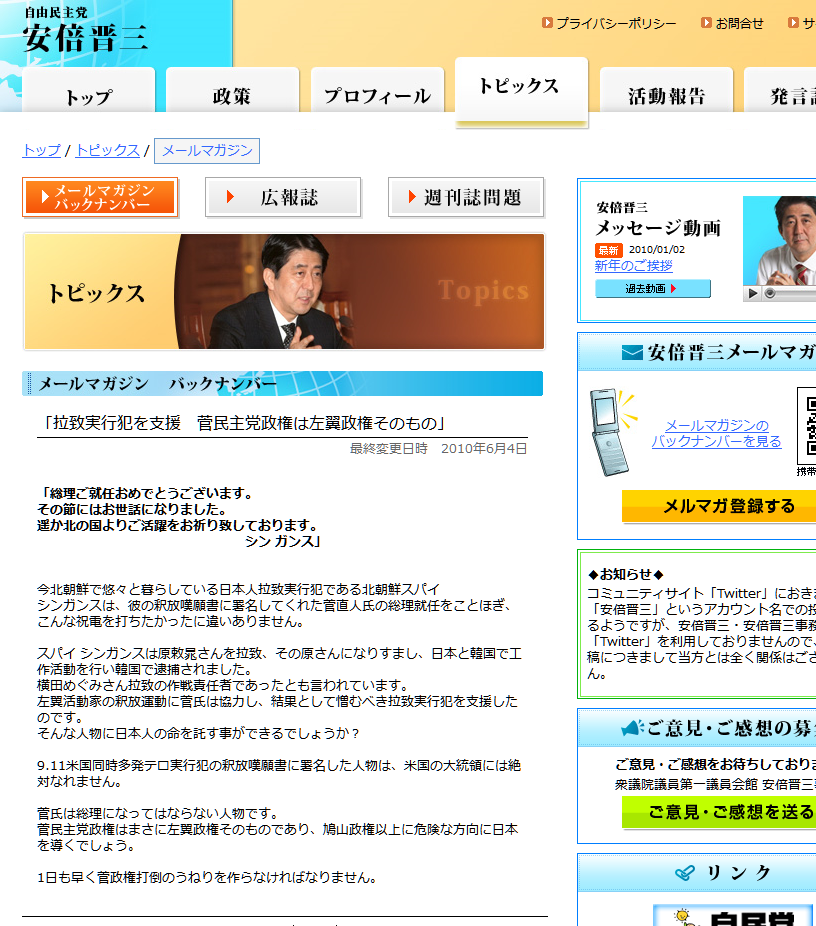Click the message video thumbnail
This screenshot has height=926, width=816.
(779, 241)
